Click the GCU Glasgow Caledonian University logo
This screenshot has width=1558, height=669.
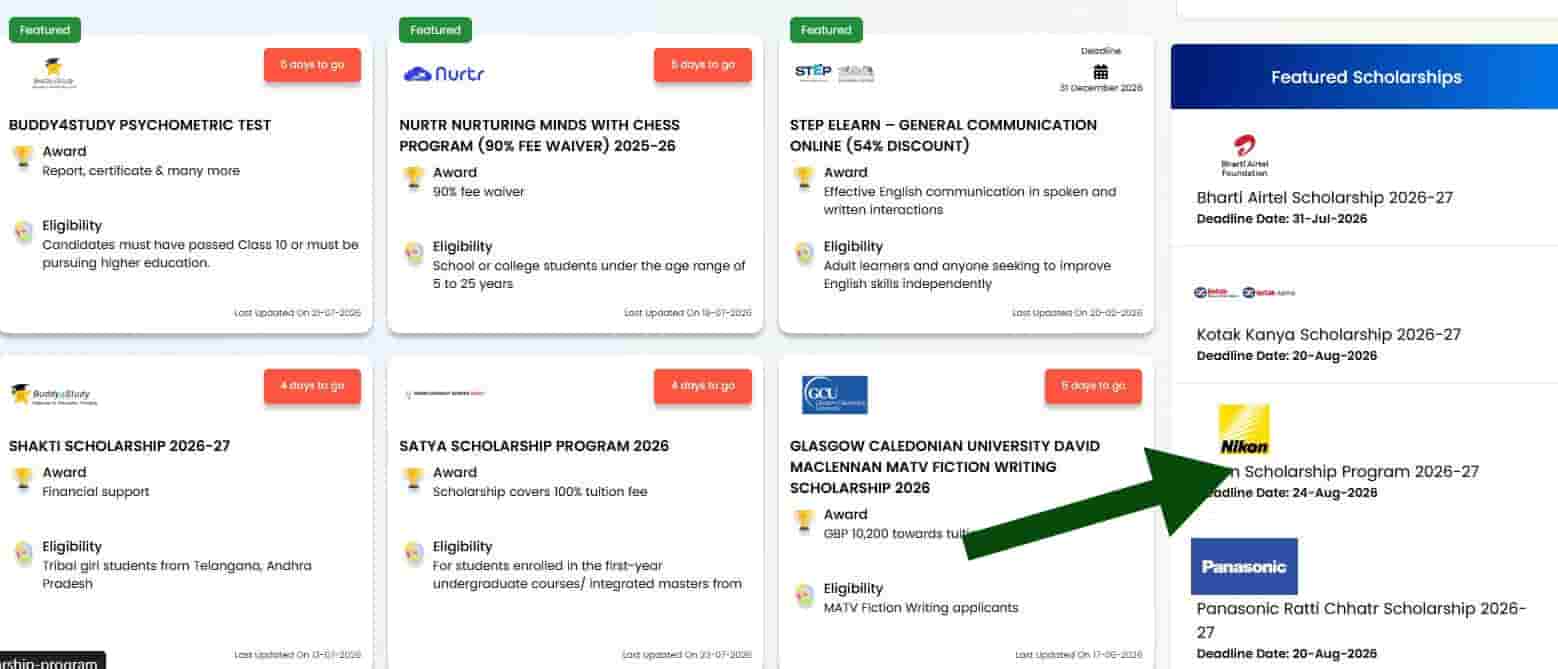point(835,395)
